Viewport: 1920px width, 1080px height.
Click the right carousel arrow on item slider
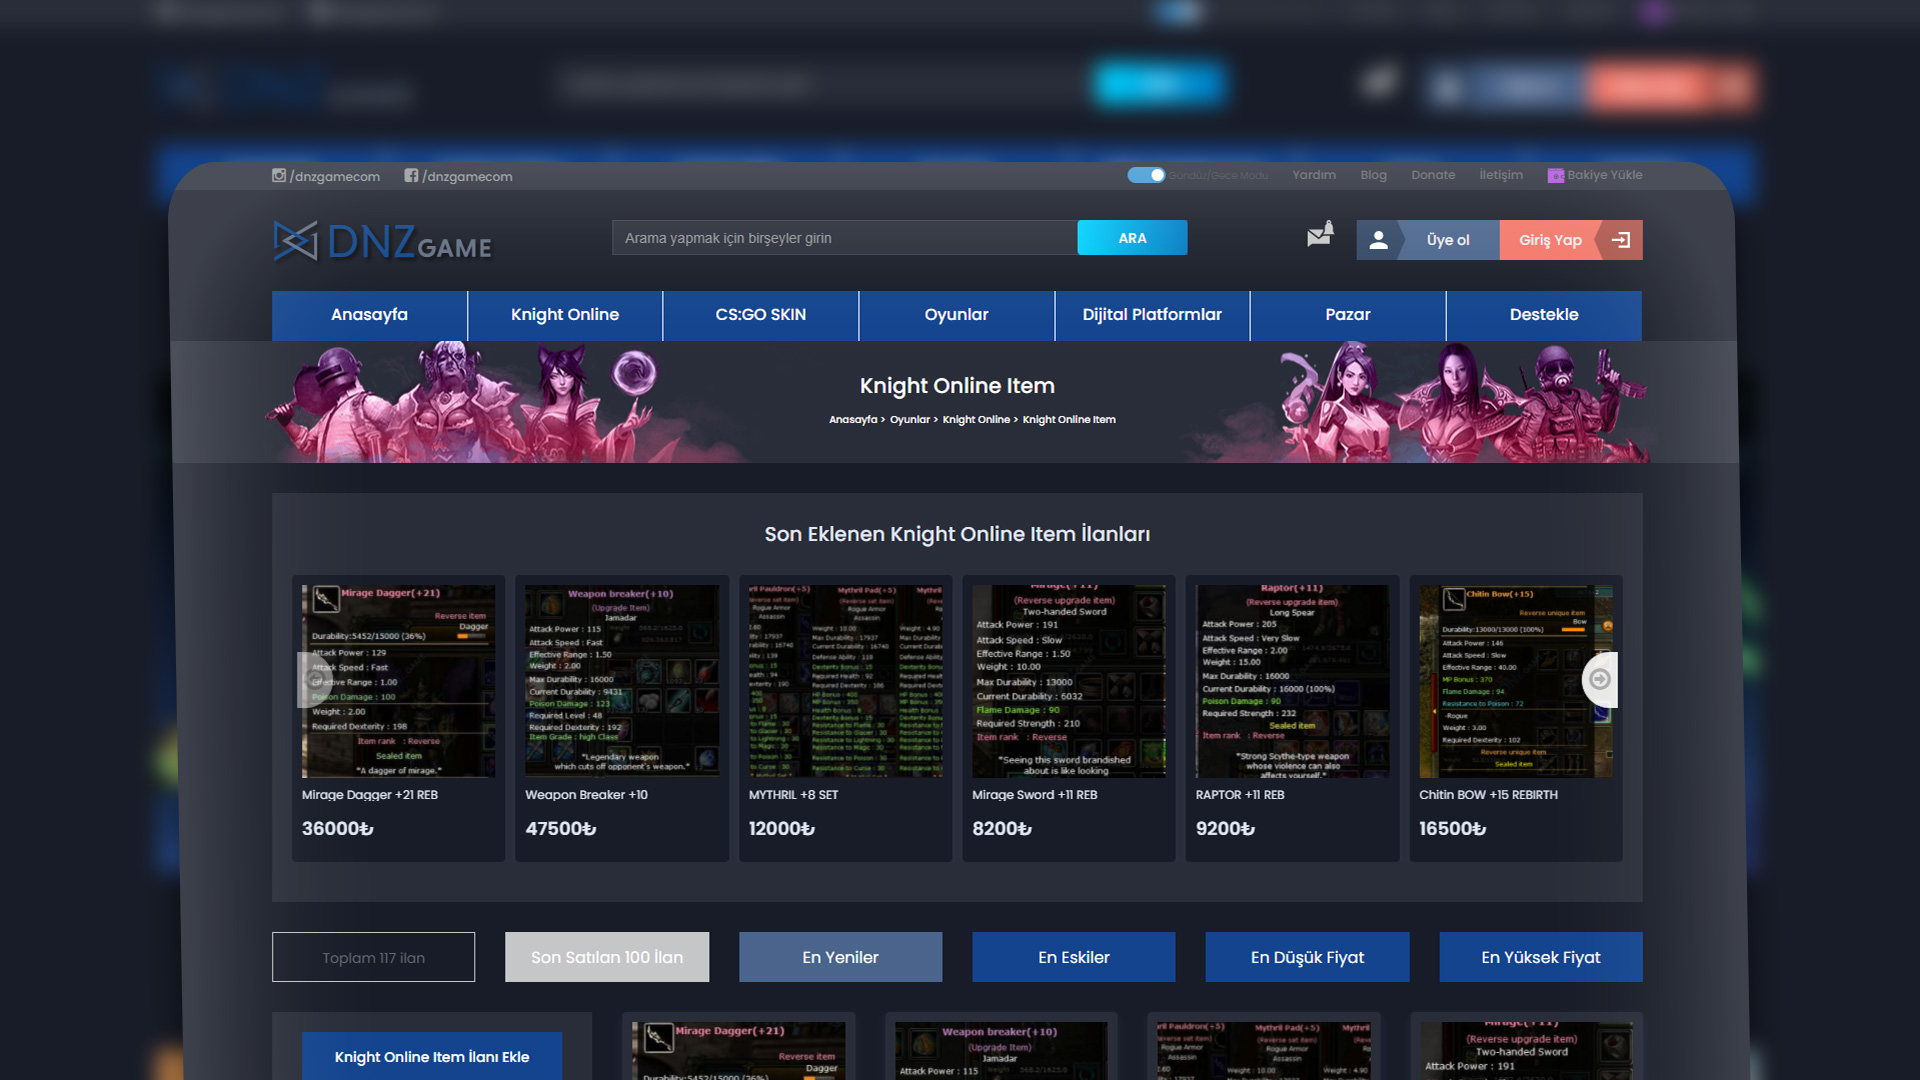click(x=1598, y=680)
